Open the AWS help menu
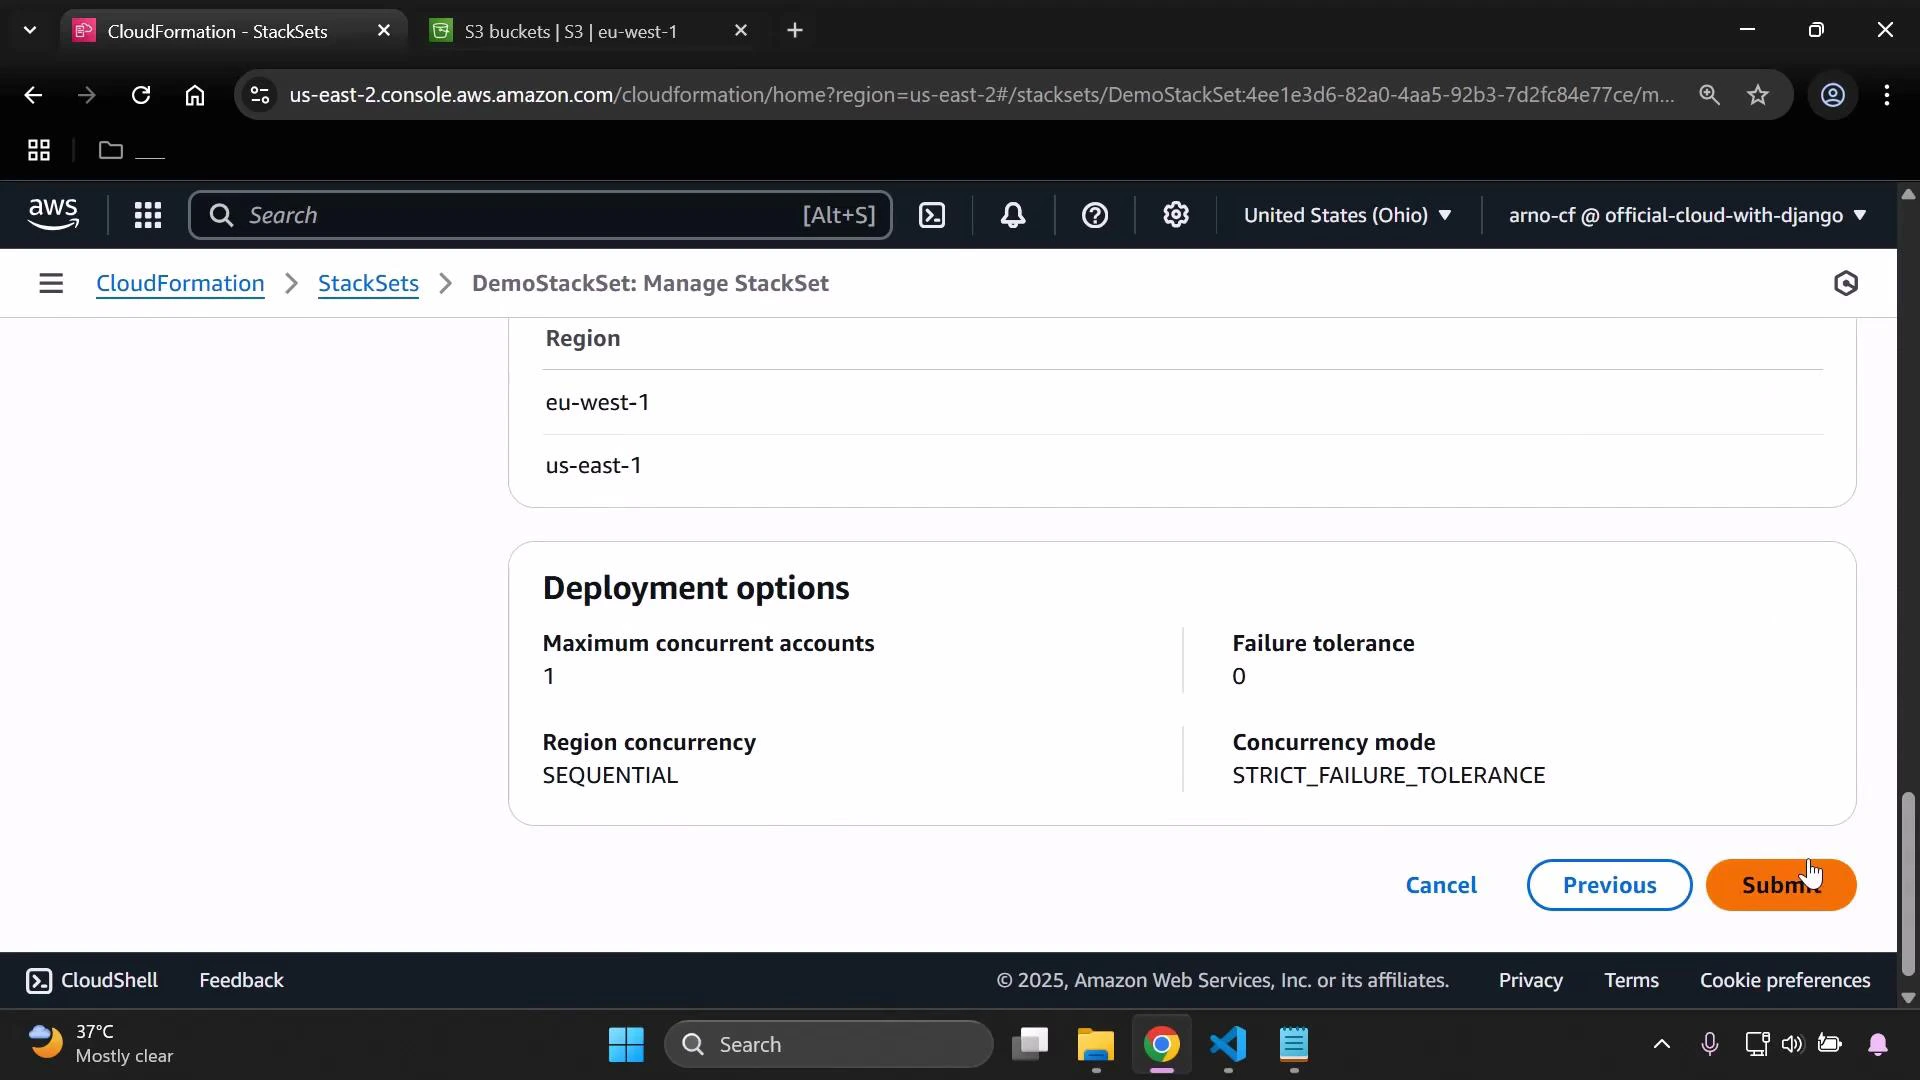Image resolution: width=1920 pixels, height=1080 pixels. point(1096,214)
